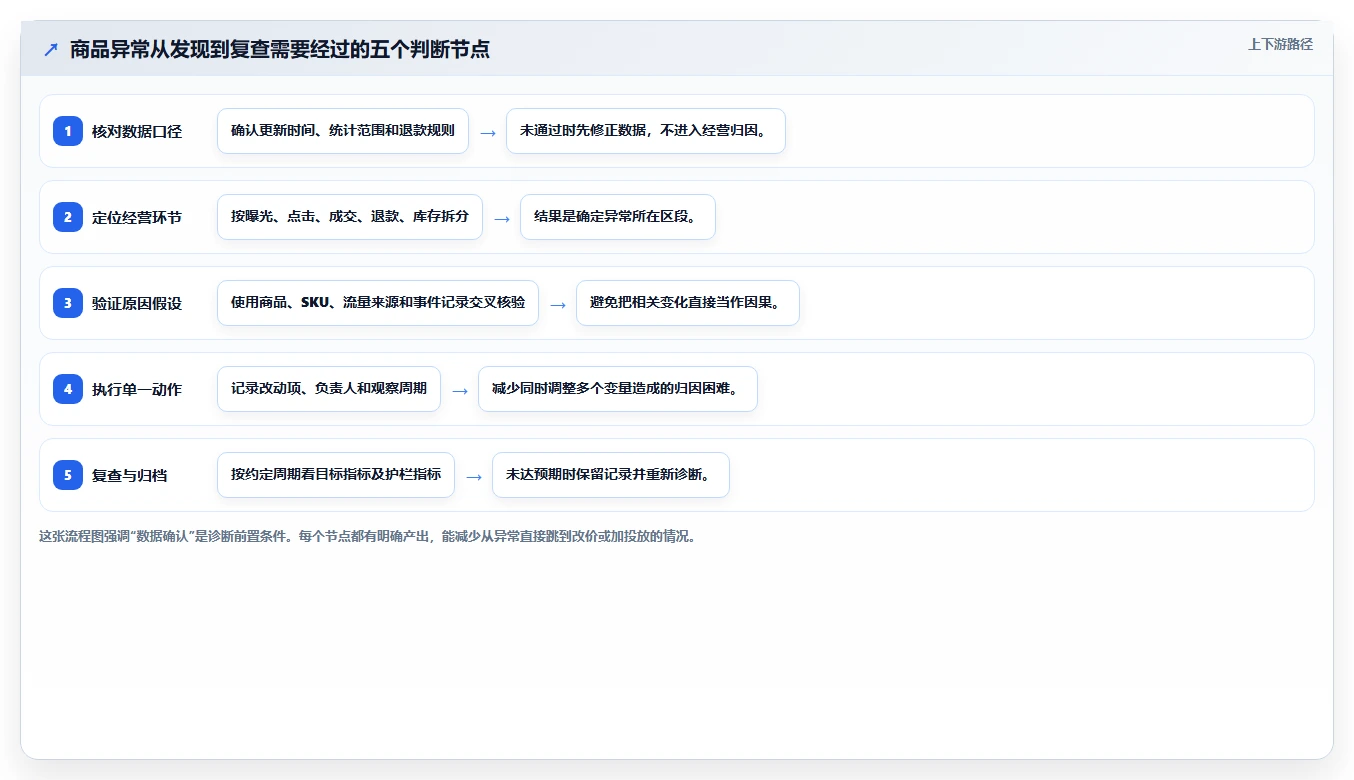Click the 按约定周期看目标指标及护栏指标 box
This screenshot has height=780, width=1354.
pyautogui.click(x=336, y=475)
